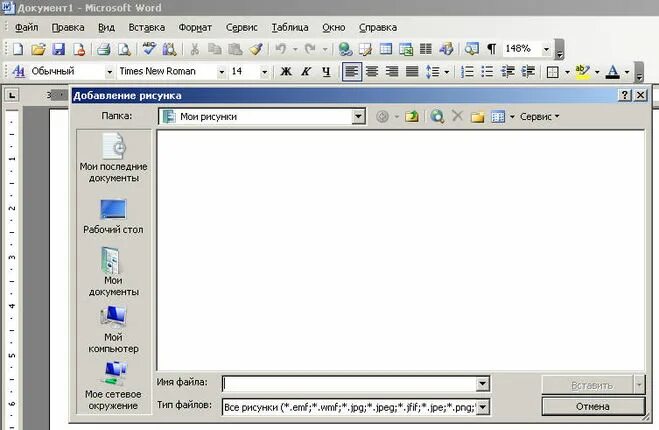The height and width of the screenshot is (430, 659).
Task: Click the Undo arrow icon
Action: click(x=280, y=49)
